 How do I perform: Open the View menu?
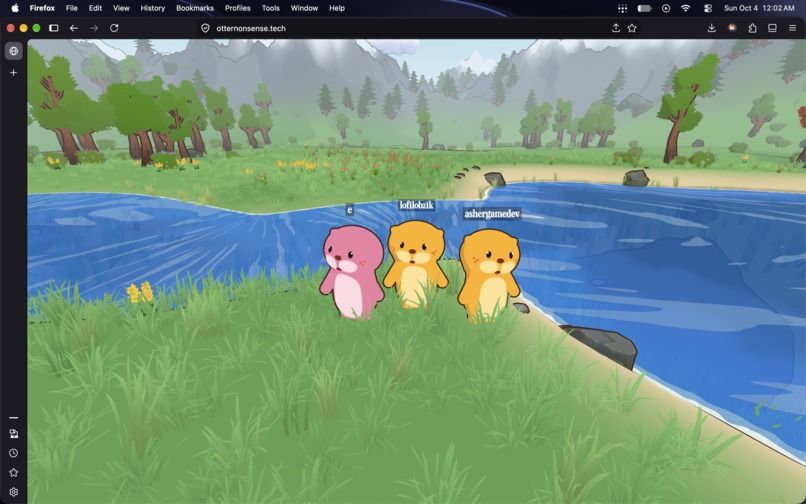point(121,8)
